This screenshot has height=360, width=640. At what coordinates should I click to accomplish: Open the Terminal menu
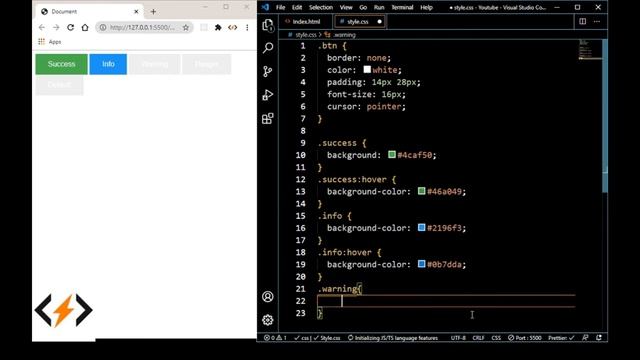402,7
